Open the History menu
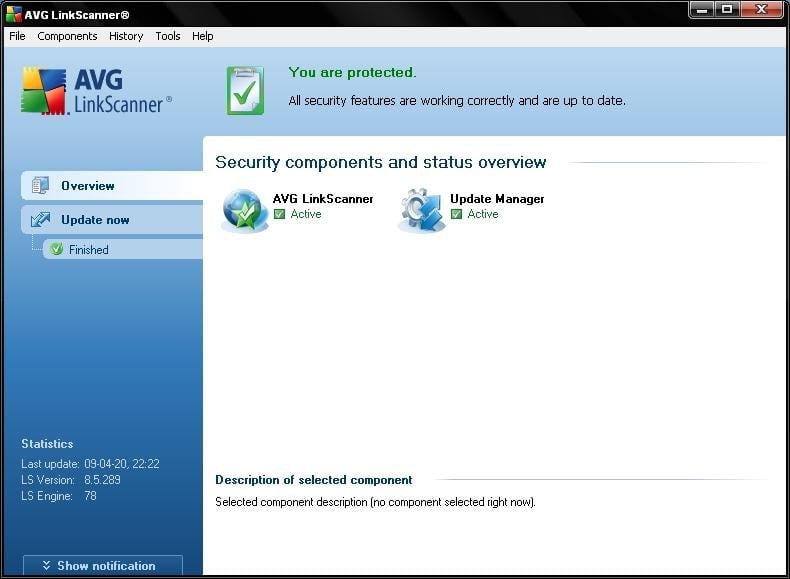This screenshot has width=790, height=579. (x=126, y=36)
